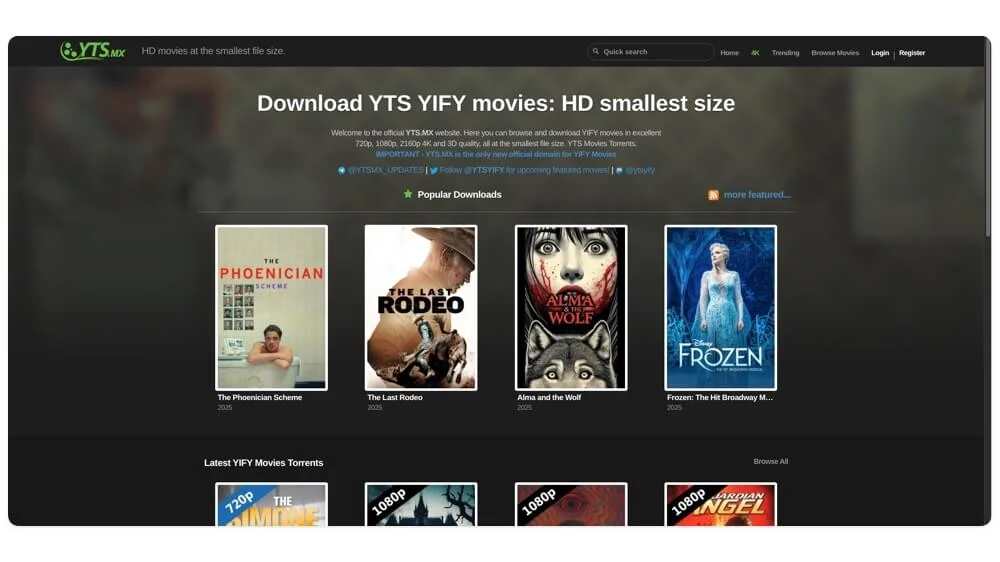
Task: Click the Twitter bird icon
Action: coord(434,170)
